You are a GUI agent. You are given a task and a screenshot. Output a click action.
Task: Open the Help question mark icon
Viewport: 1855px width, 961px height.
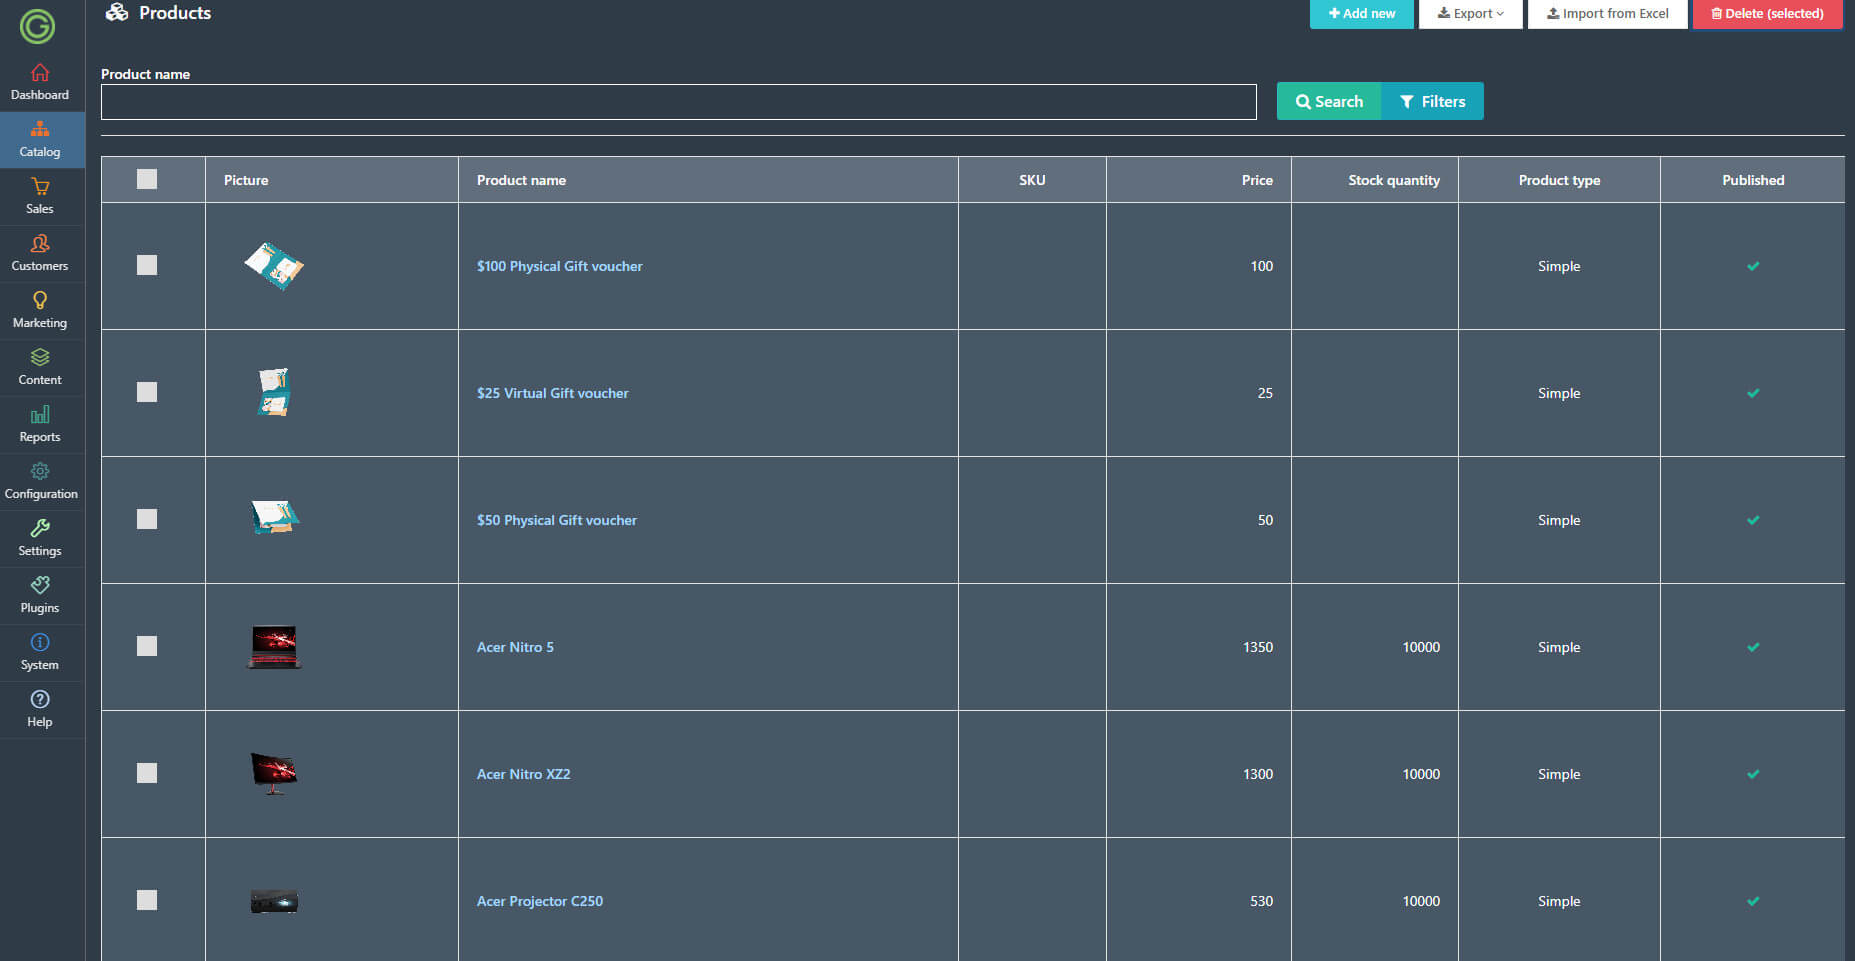(40, 699)
